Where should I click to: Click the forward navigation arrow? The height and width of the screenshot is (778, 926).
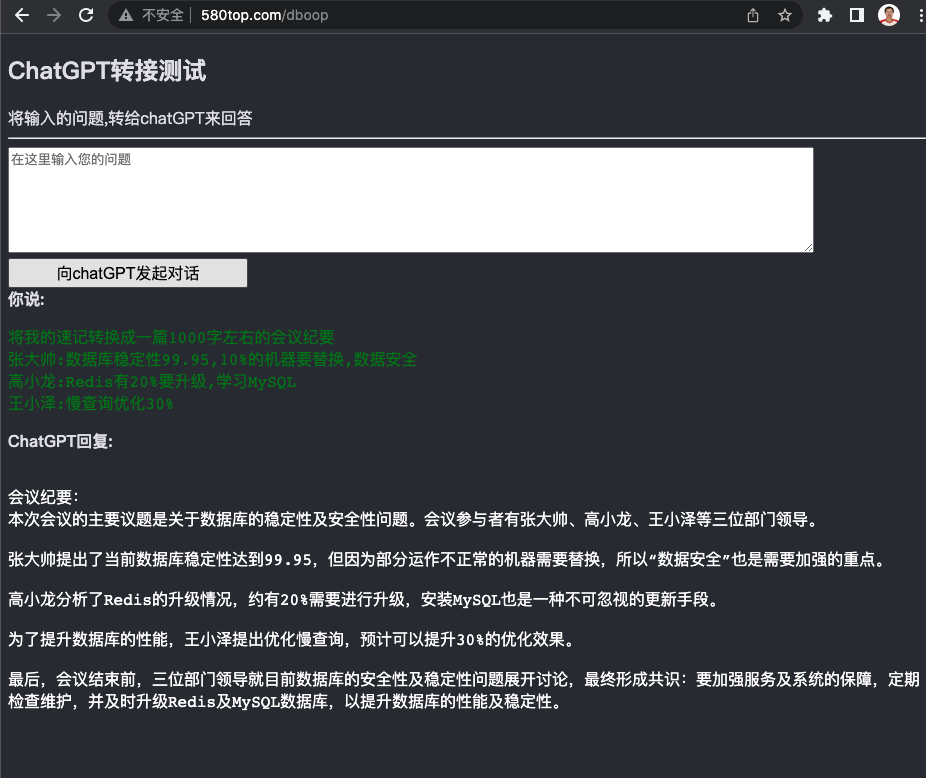click(x=55, y=15)
